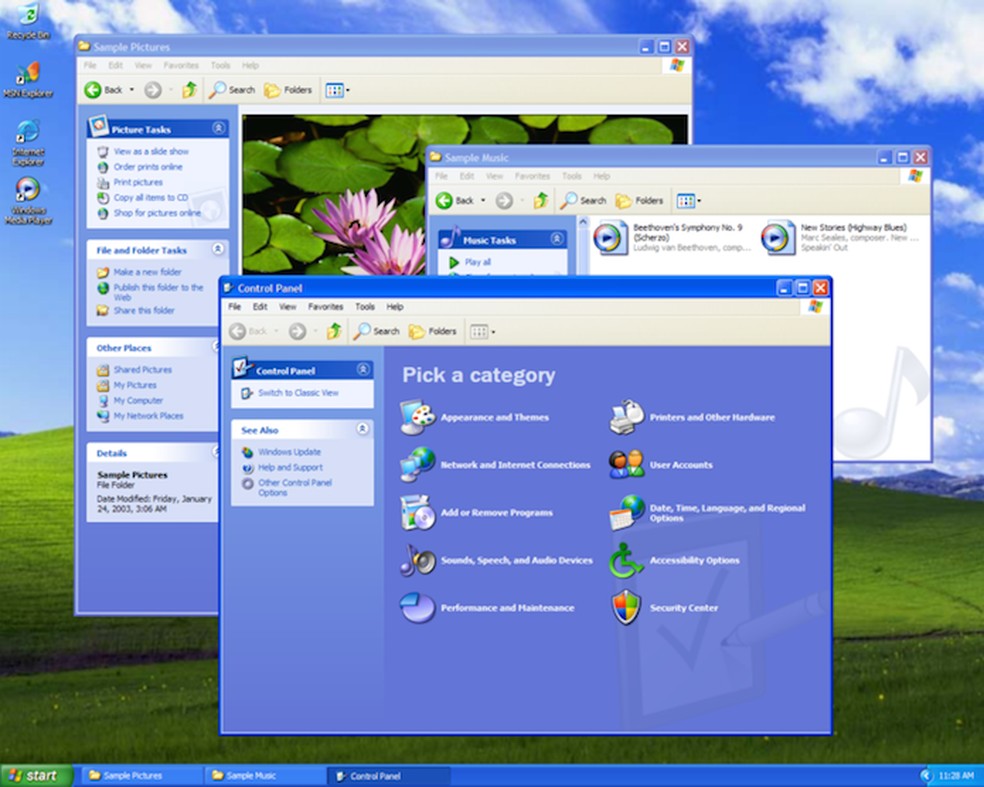Click the Folders button in Sample Music toolbar
Viewport: 984px width, 787px height.
pos(638,200)
